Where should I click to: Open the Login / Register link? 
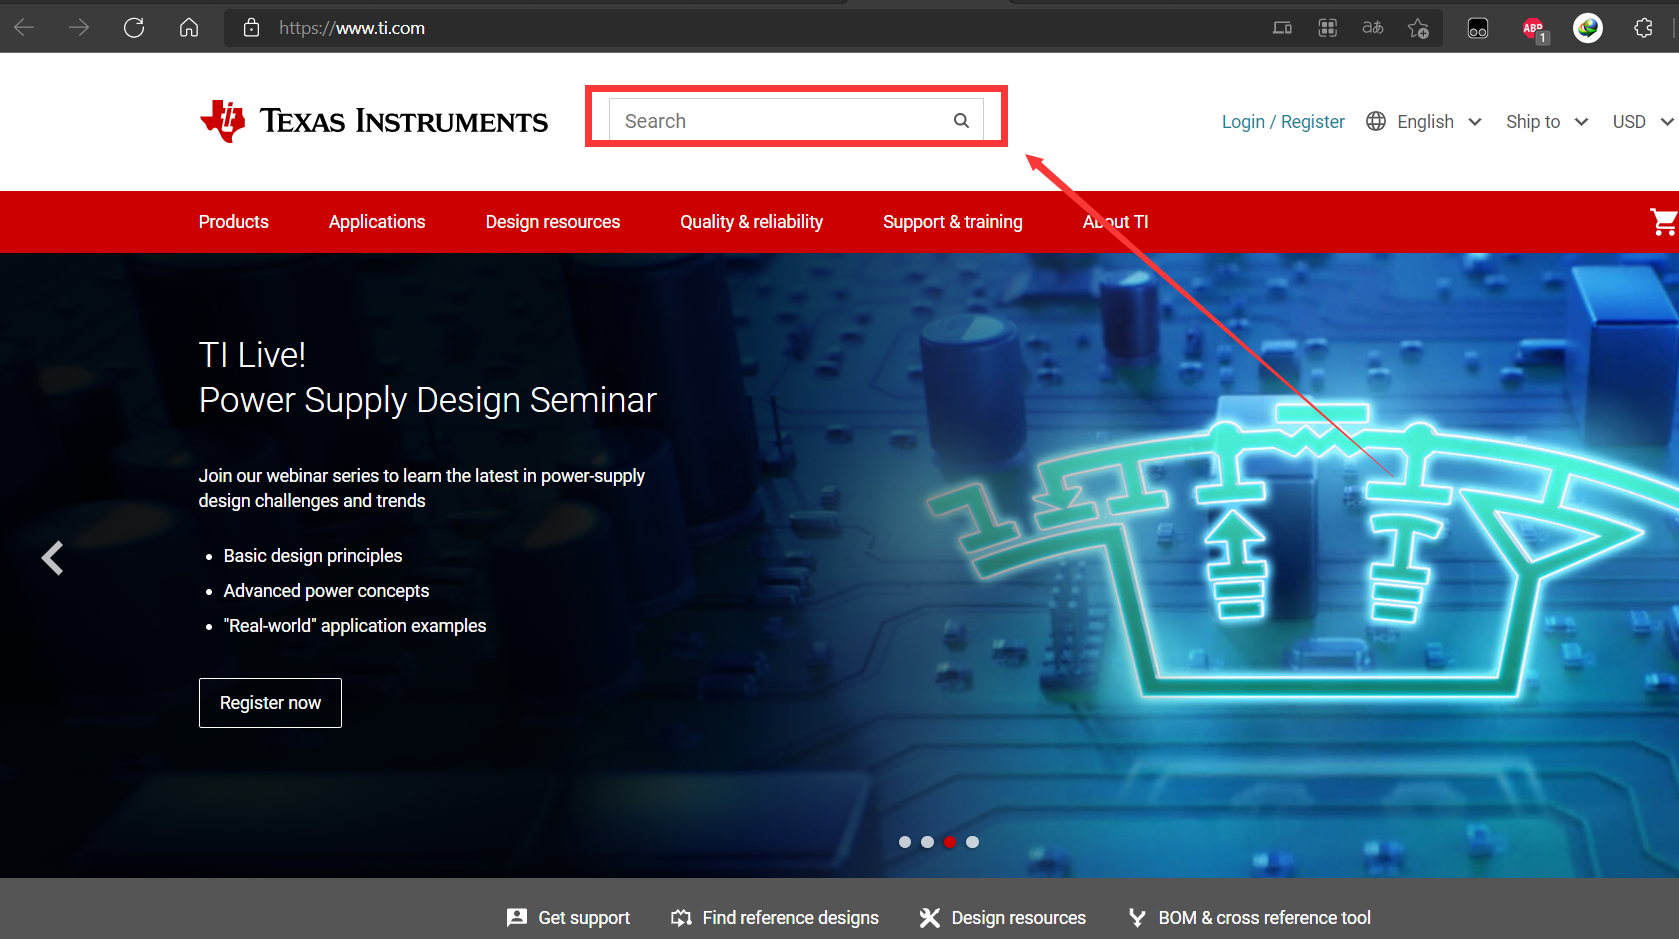1283,121
